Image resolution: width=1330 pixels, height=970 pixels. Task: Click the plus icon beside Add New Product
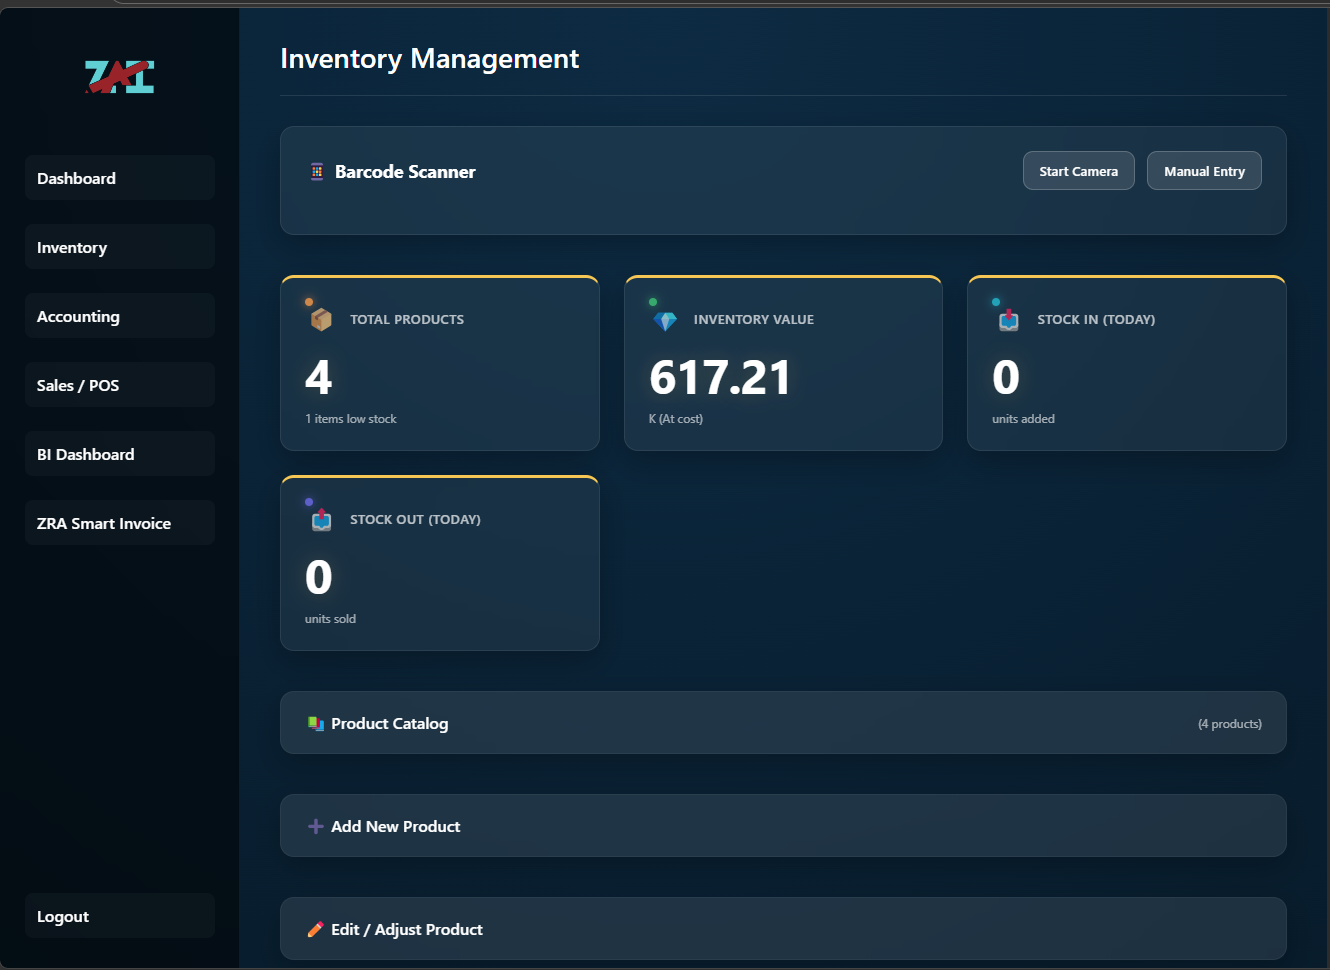pyautogui.click(x=314, y=825)
